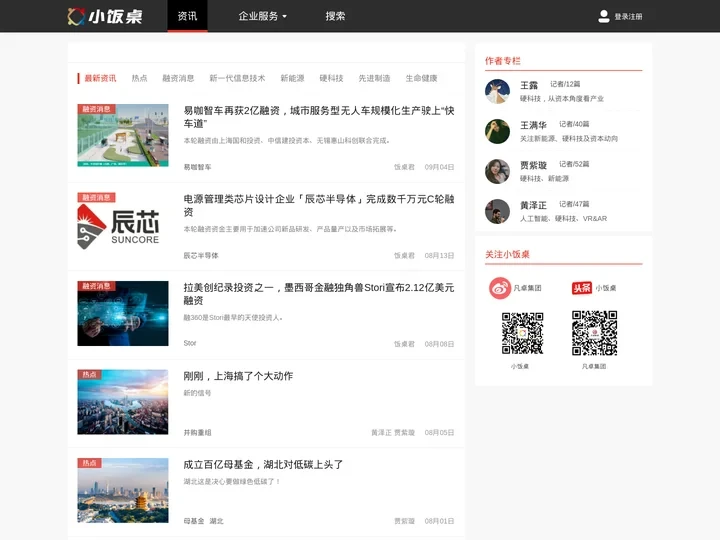
Task: Click the summary 本轮融资由上海国和投资
Action: (x=287, y=141)
